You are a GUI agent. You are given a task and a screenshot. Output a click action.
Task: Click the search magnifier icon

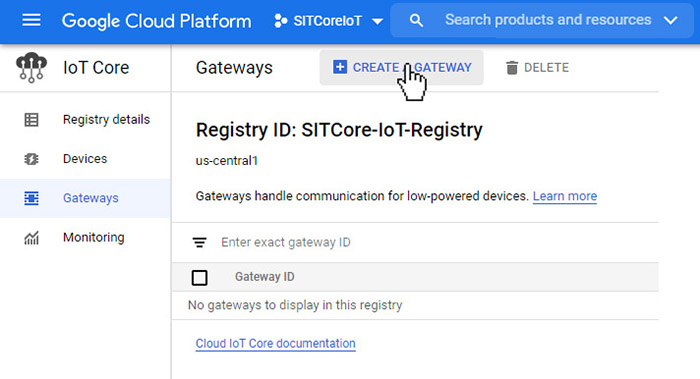(x=416, y=21)
